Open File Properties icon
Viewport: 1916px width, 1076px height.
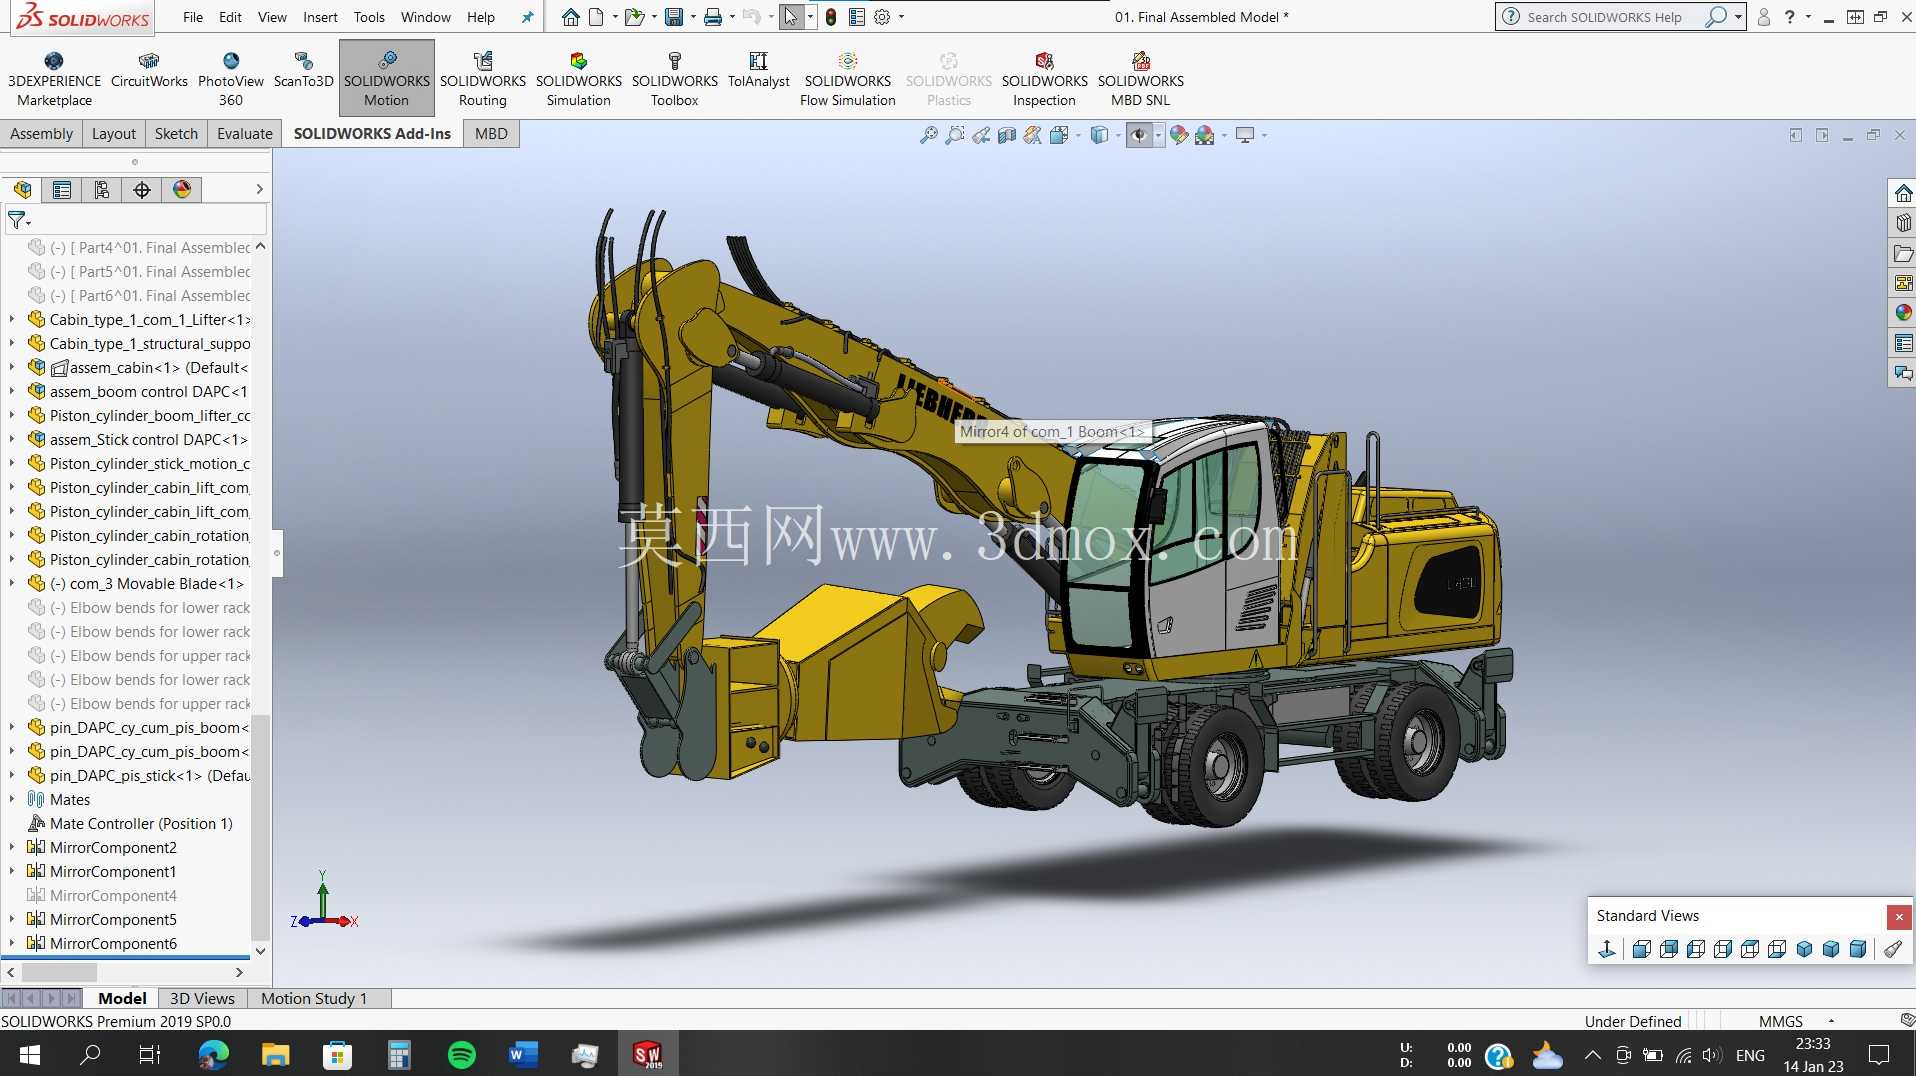(x=857, y=17)
